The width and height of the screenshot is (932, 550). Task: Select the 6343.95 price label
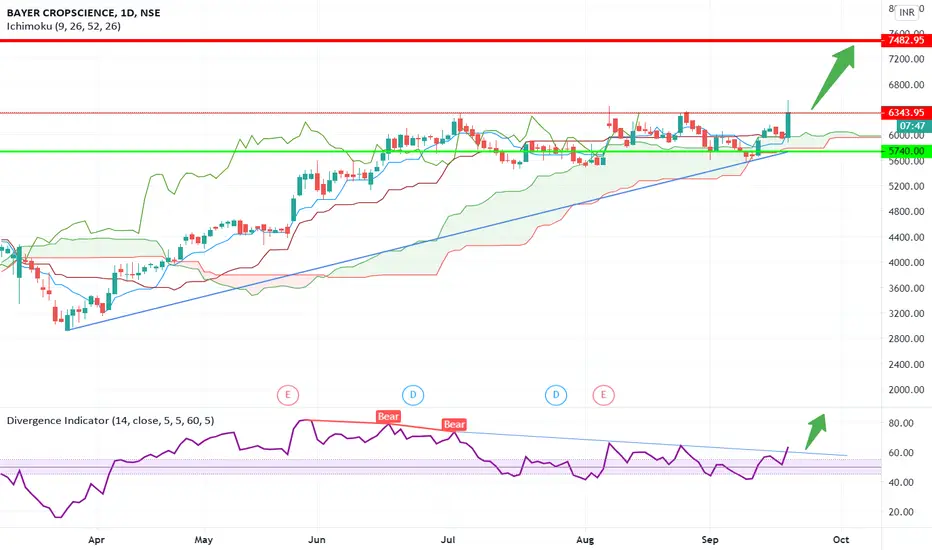tap(906, 112)
